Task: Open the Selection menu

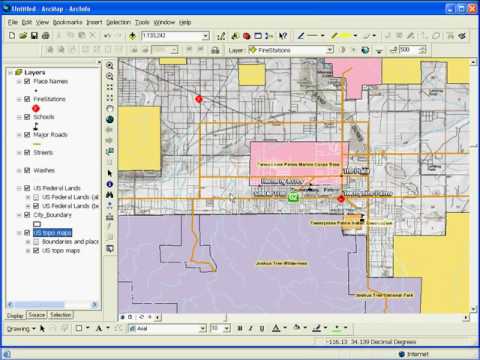Action: 118,22
